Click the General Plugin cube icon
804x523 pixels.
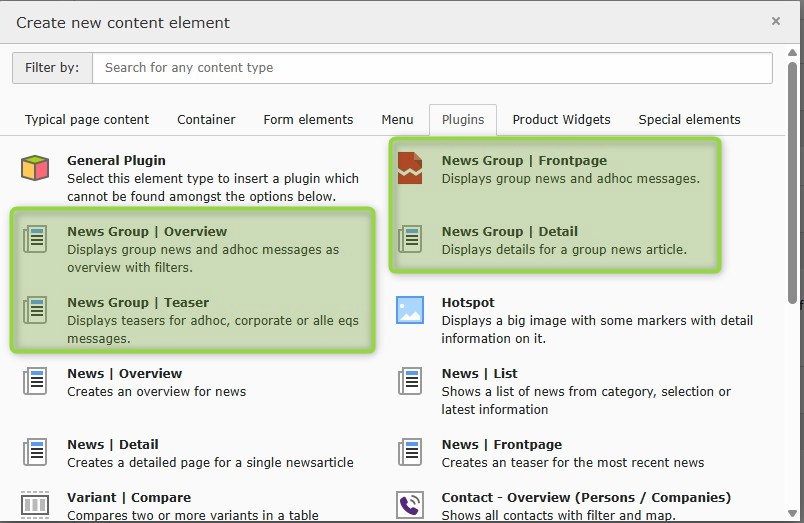pyautogui.click(x=35, y=168)
